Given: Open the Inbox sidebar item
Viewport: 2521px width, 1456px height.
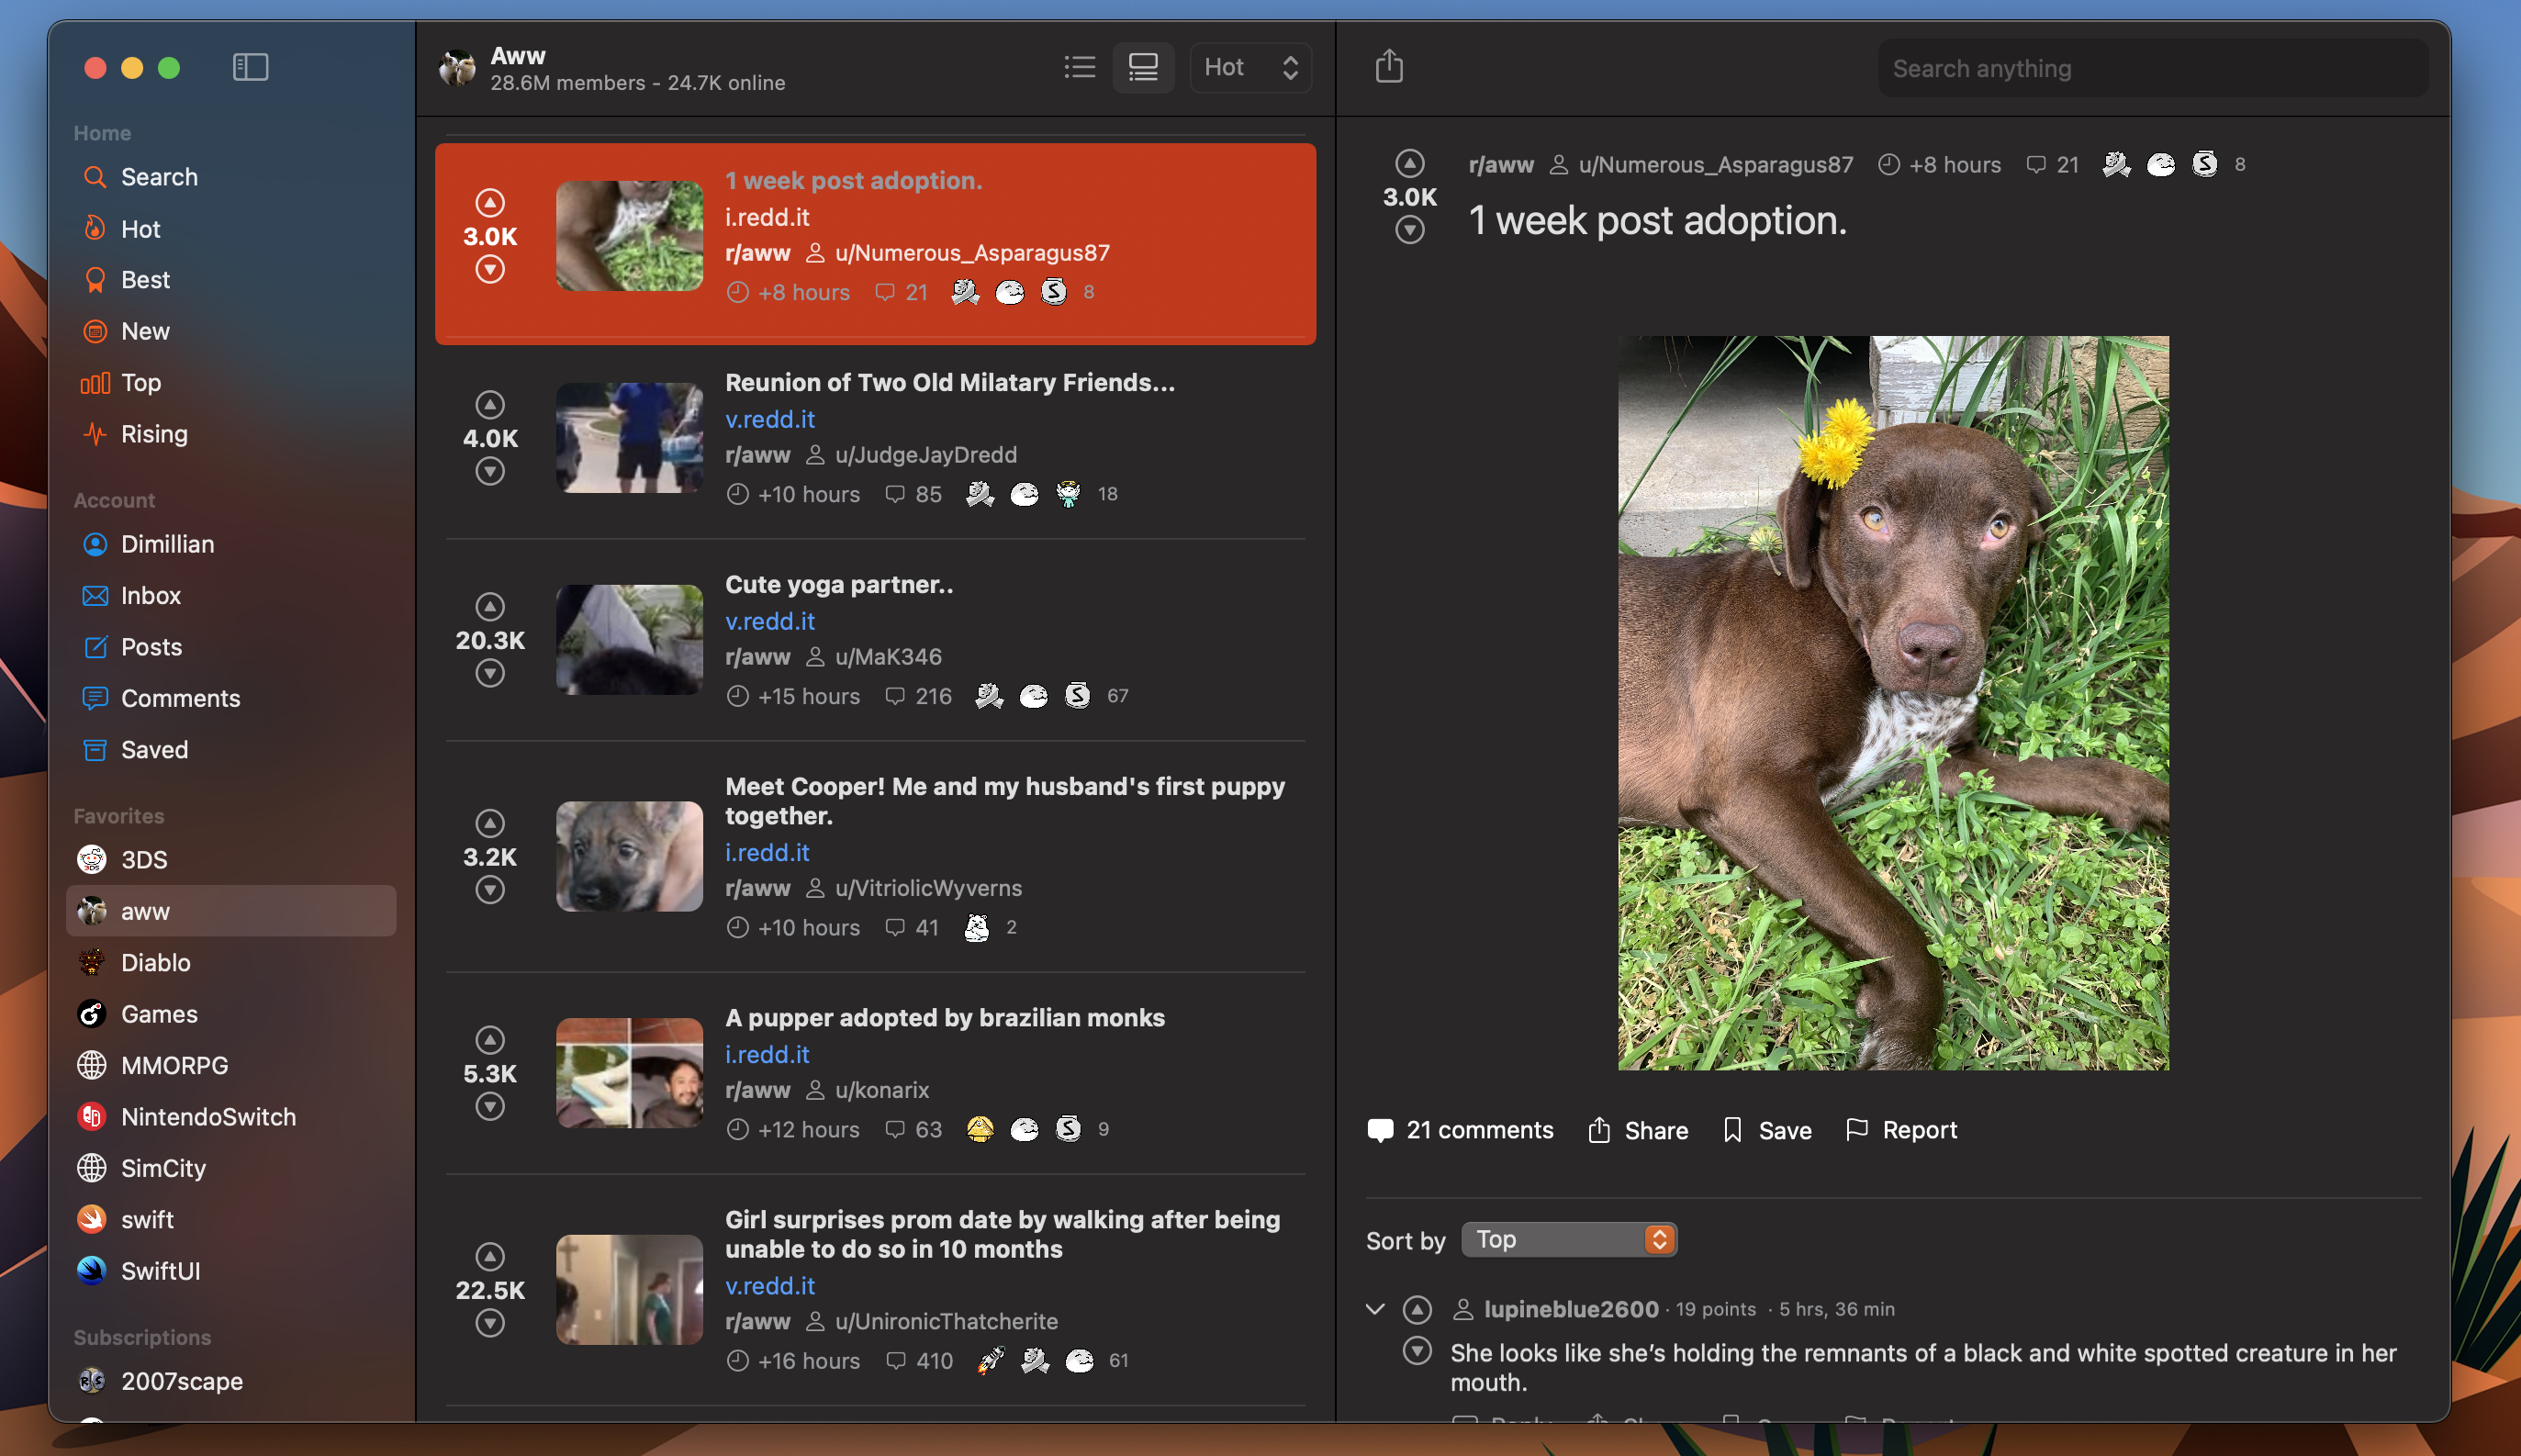Looking at the screenshot, I should [150, 595].
